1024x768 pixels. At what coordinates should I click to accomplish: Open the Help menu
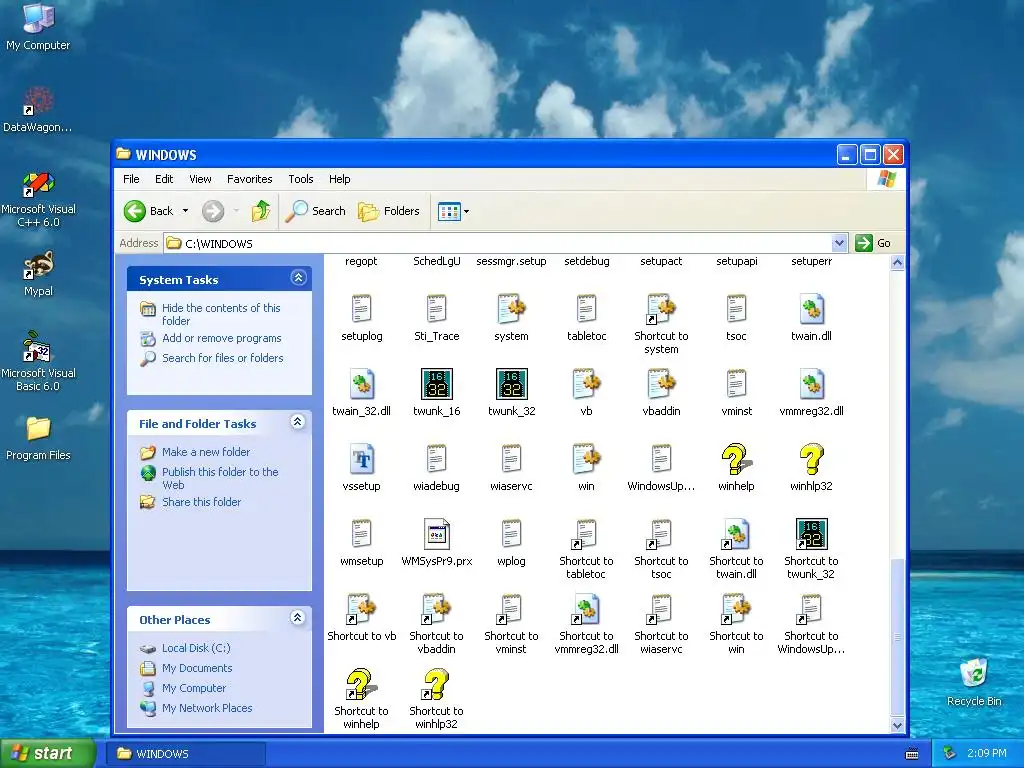[x=340, y=179]
